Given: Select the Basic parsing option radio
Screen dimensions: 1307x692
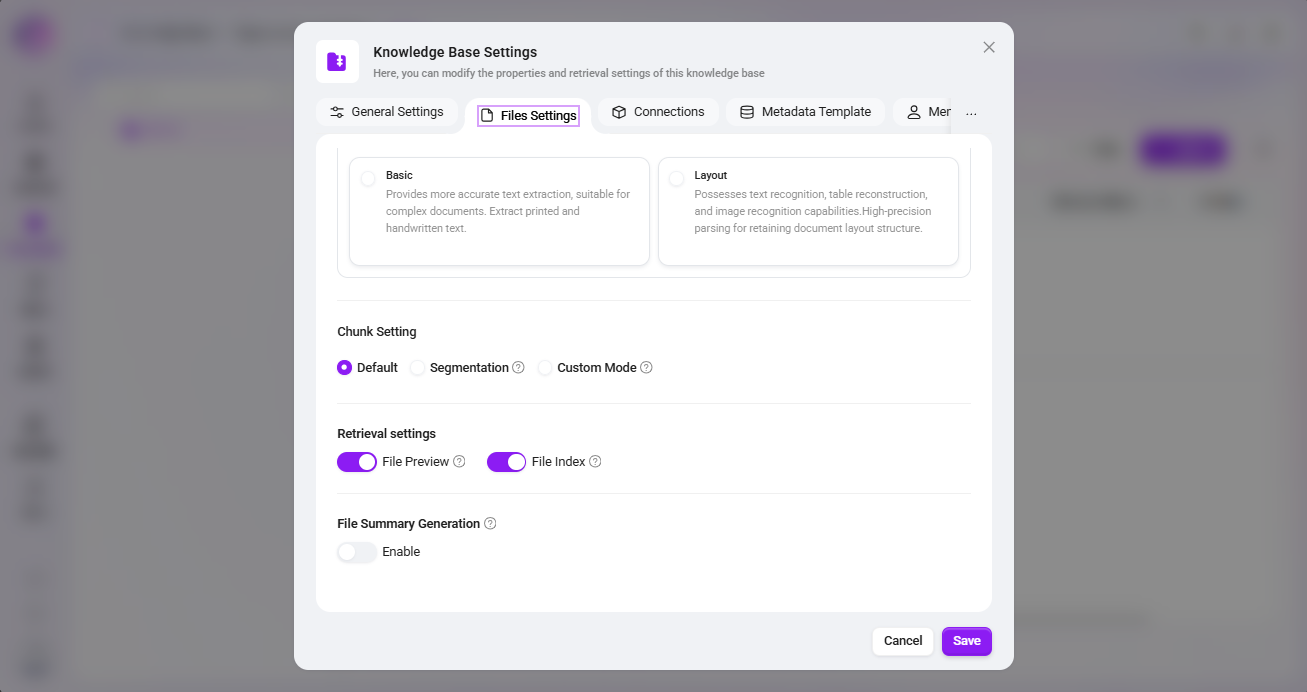Looking at the screenshot, I should point(368,179).
